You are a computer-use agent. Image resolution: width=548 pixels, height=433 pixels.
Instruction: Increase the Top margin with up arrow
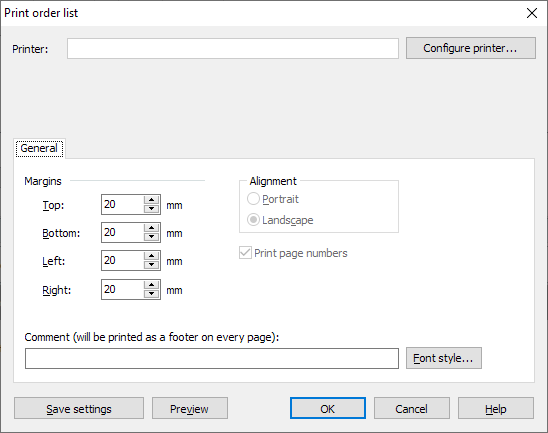click(x=151, y=200)
